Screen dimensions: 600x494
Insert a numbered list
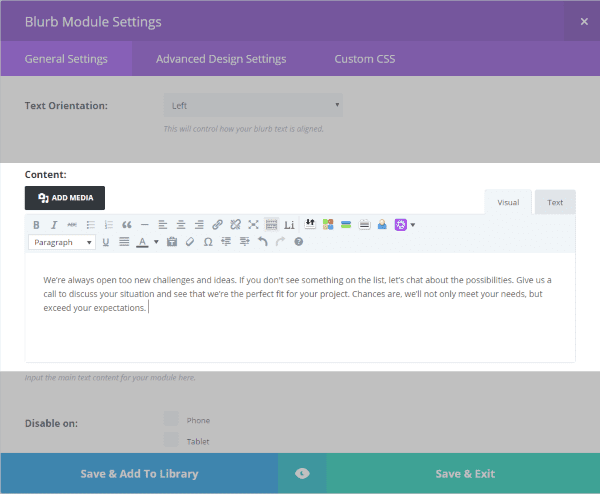(109, 225)
